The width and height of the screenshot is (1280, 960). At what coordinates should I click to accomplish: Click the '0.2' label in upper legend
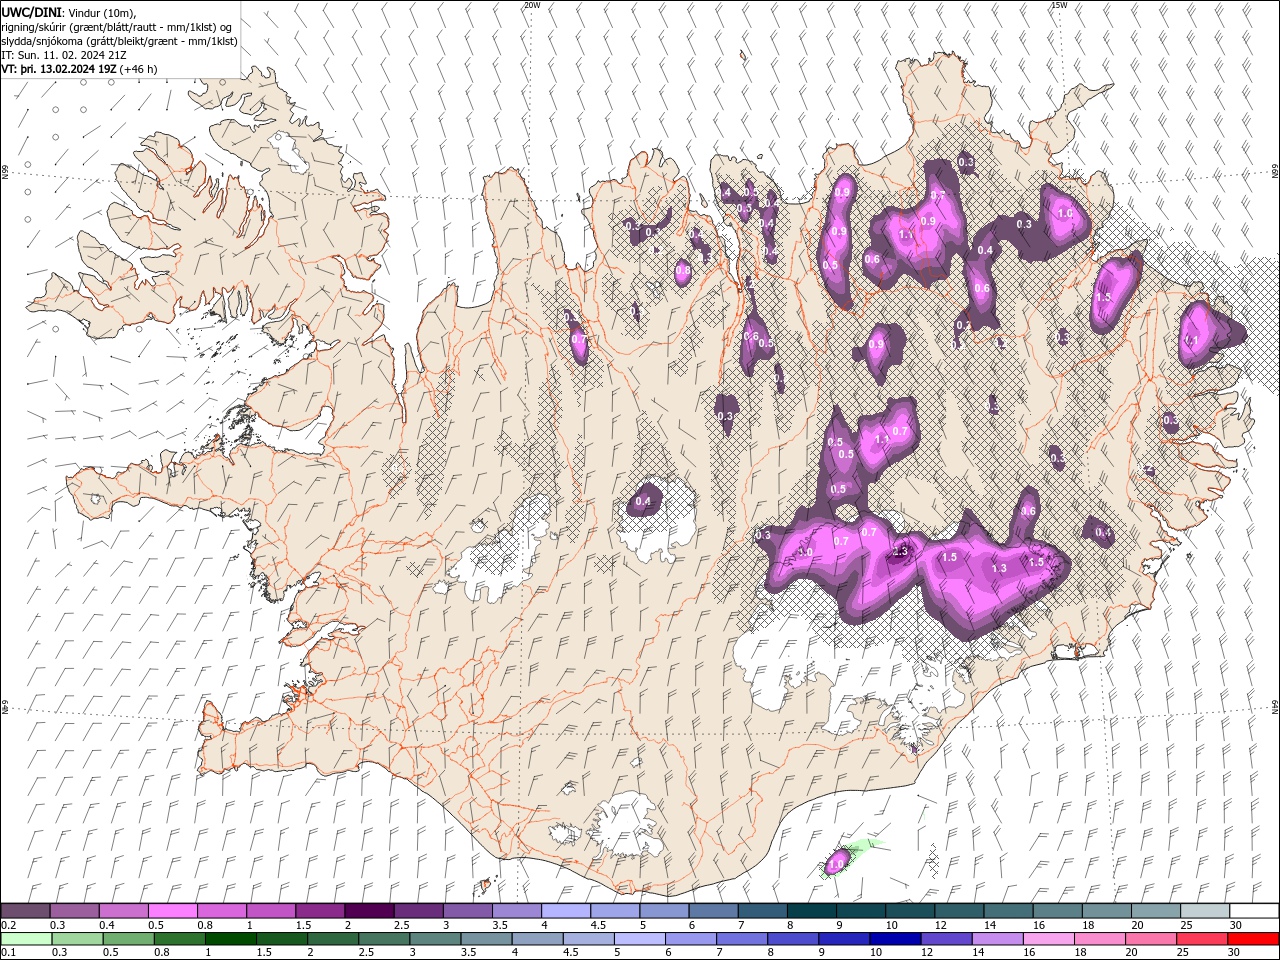pos(9,925)
